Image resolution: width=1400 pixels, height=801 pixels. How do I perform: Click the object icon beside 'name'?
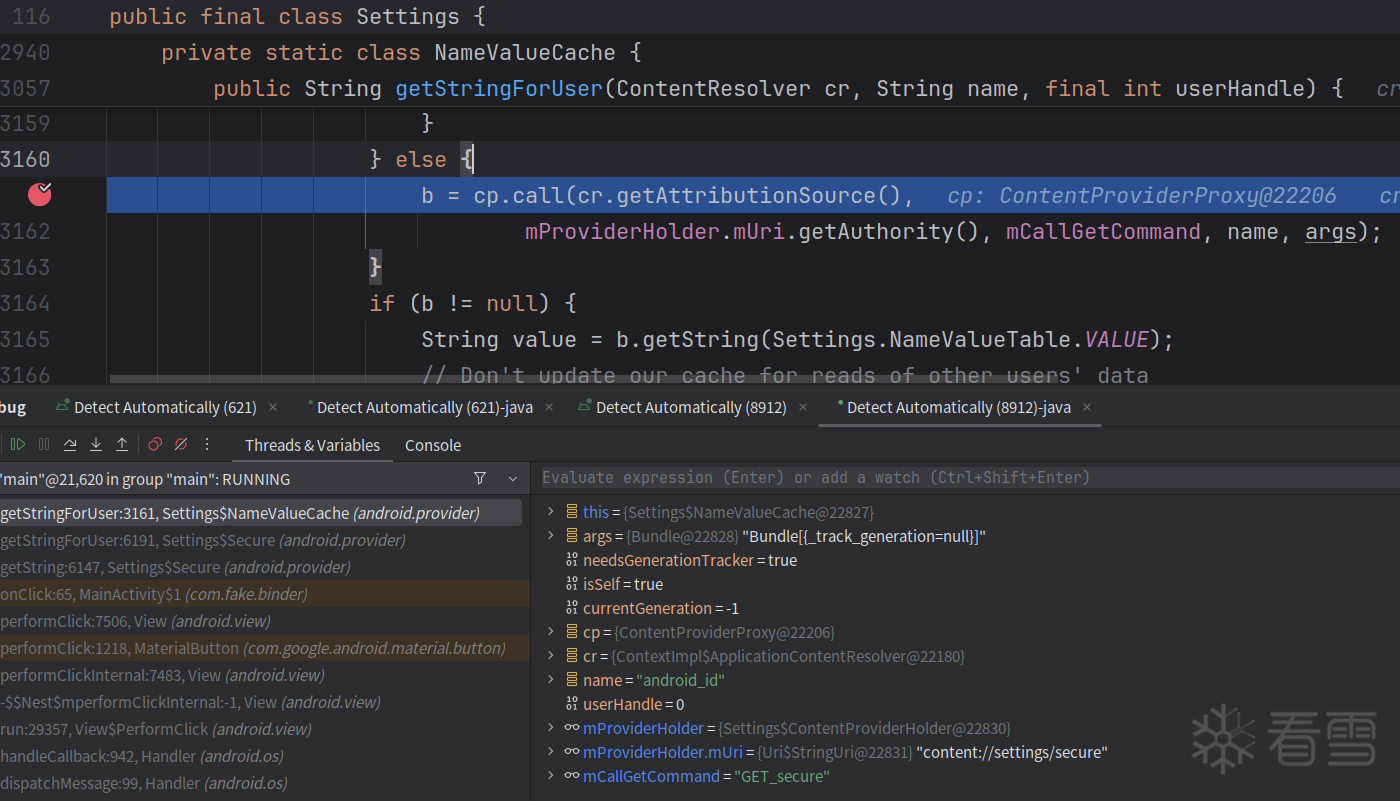pos(572,680)
